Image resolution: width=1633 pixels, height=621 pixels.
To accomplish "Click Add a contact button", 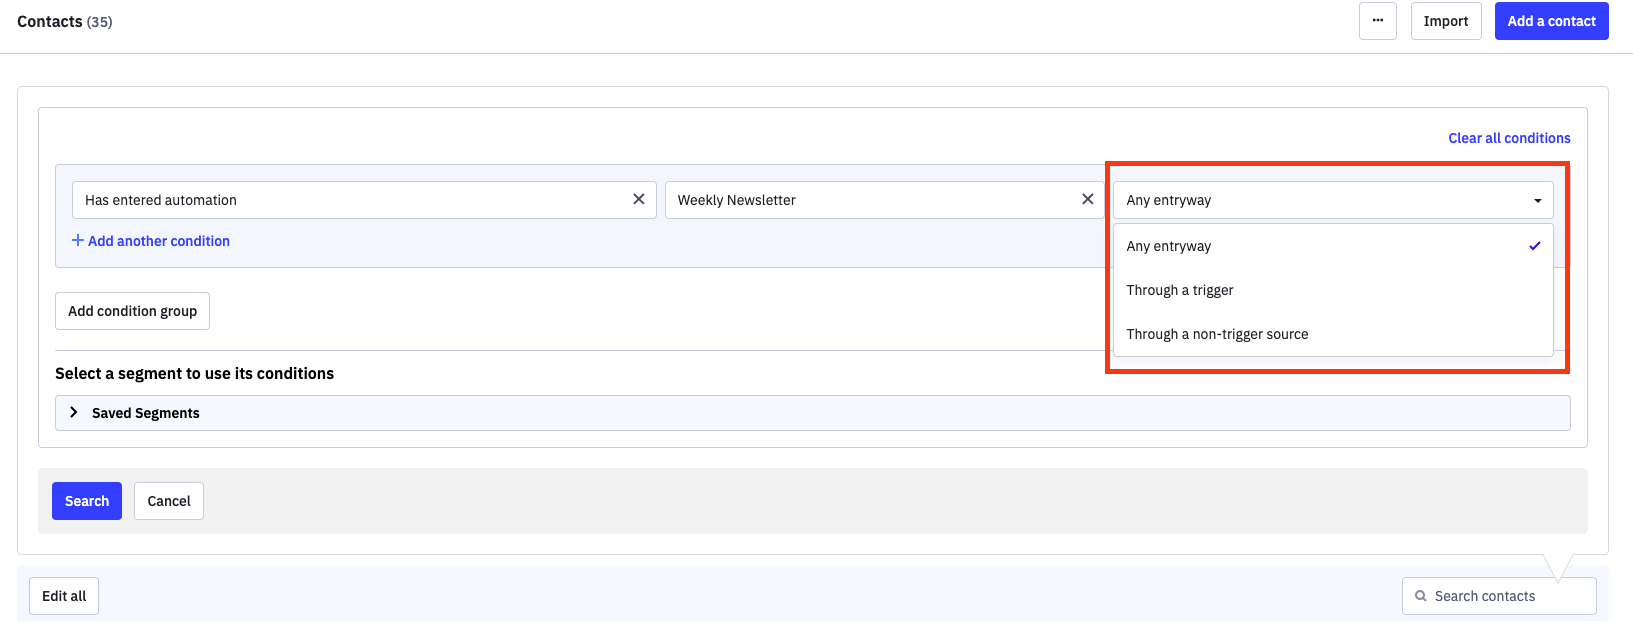I will pos(1551,21).
